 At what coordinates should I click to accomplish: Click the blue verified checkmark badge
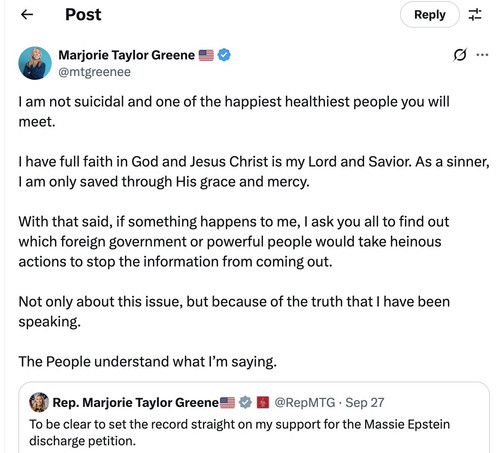224,55
